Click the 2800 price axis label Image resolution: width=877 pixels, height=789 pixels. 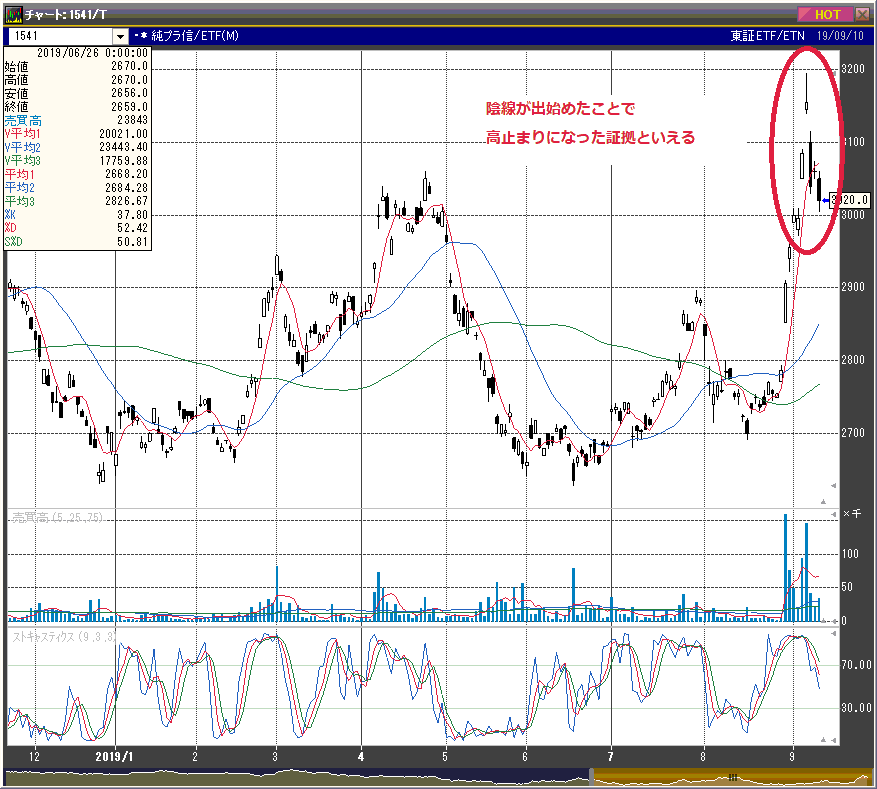point(854,360)
